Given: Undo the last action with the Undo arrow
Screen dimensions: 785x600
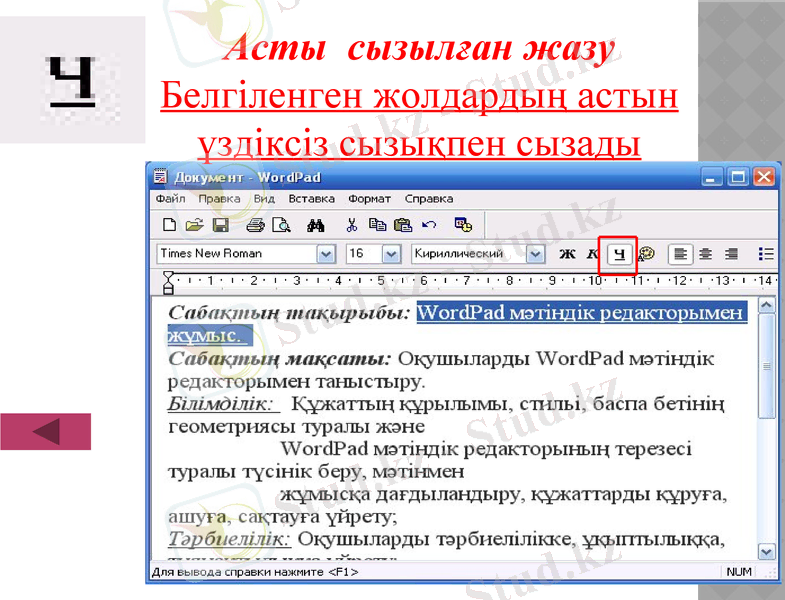Looking at the screenshot, I should 429,225.
